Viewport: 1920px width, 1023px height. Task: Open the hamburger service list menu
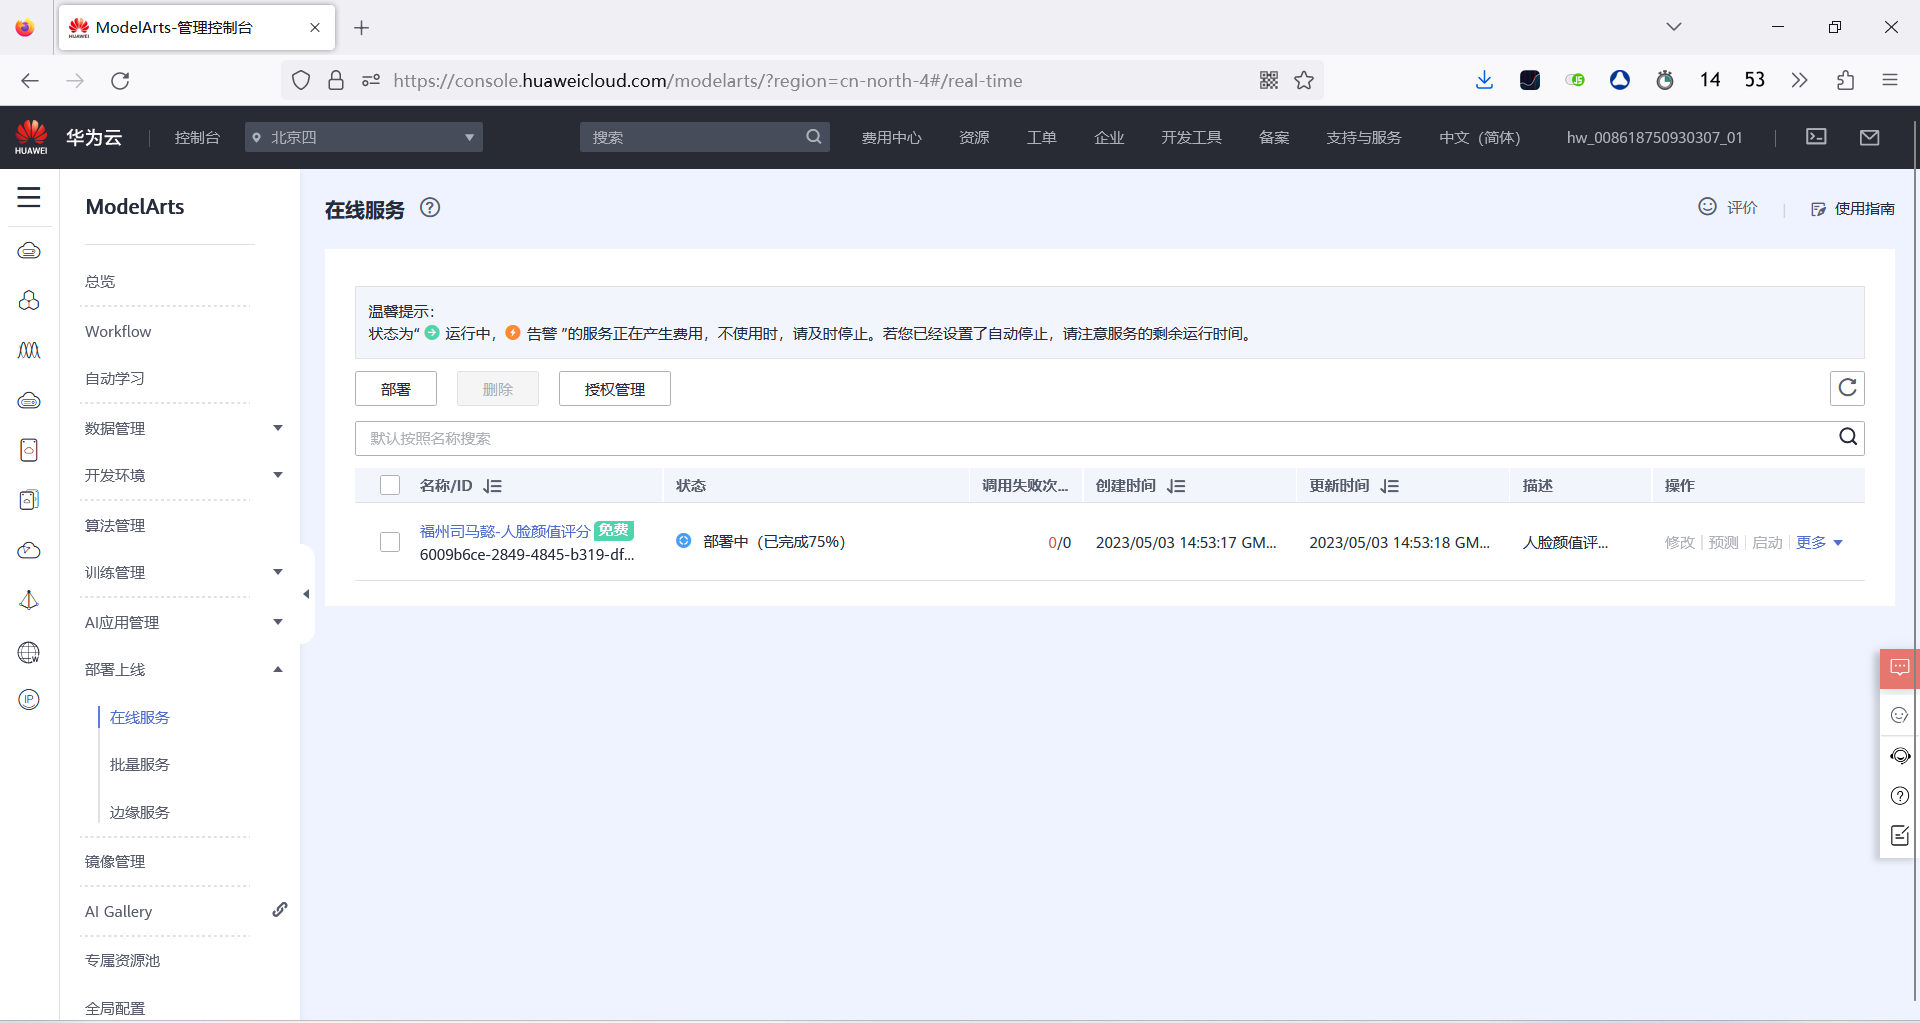tap(29, 197)
